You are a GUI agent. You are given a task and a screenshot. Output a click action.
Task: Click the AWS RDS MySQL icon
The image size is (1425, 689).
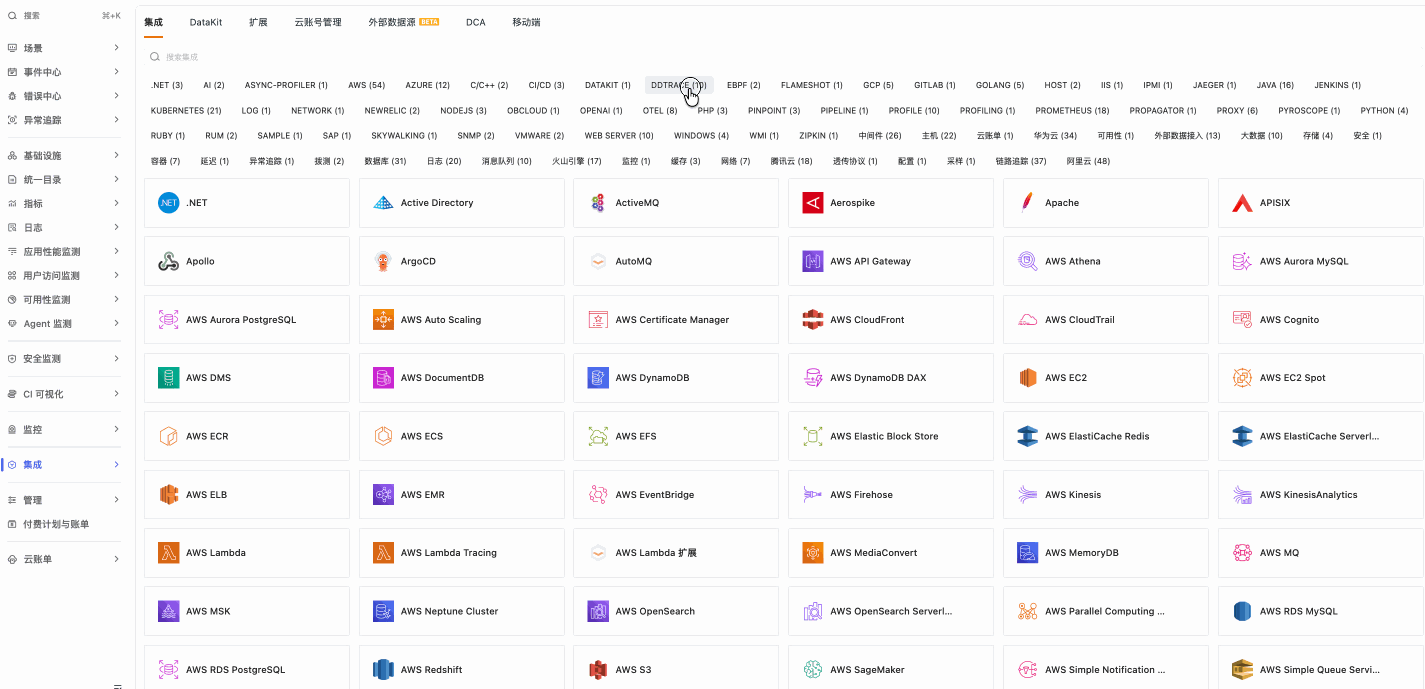(1242, 611)
